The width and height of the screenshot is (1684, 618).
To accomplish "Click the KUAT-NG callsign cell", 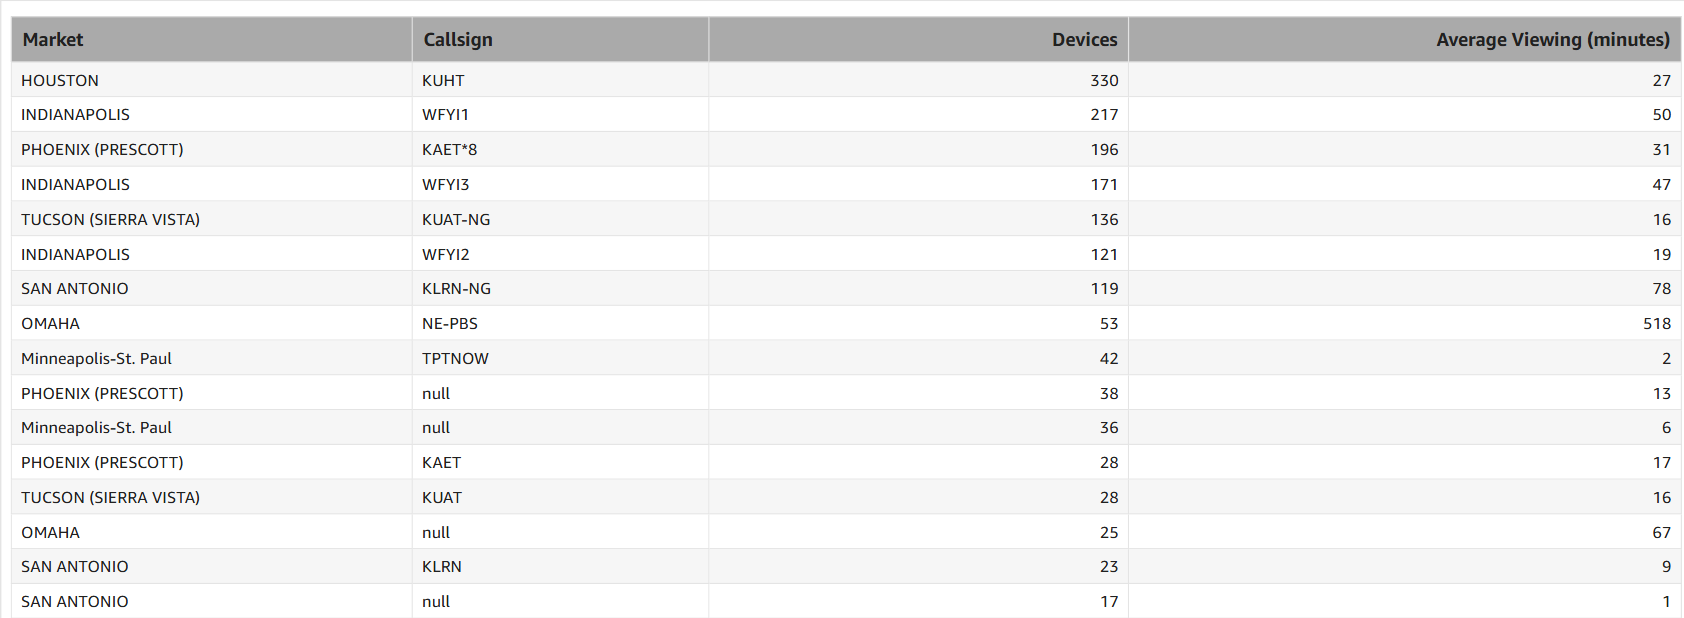I will coord(456,219).
